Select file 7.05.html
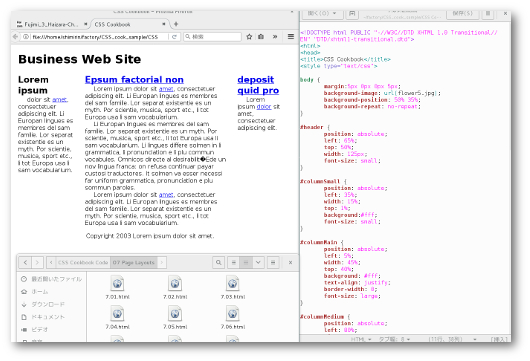Image resolution: width=530 pixels, height=361 pixels. [x=175, y=317]
